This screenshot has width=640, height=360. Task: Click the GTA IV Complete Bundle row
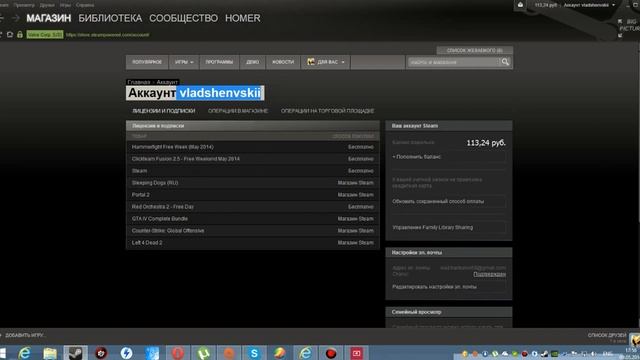pyautogui.click(x=253, y=219)
